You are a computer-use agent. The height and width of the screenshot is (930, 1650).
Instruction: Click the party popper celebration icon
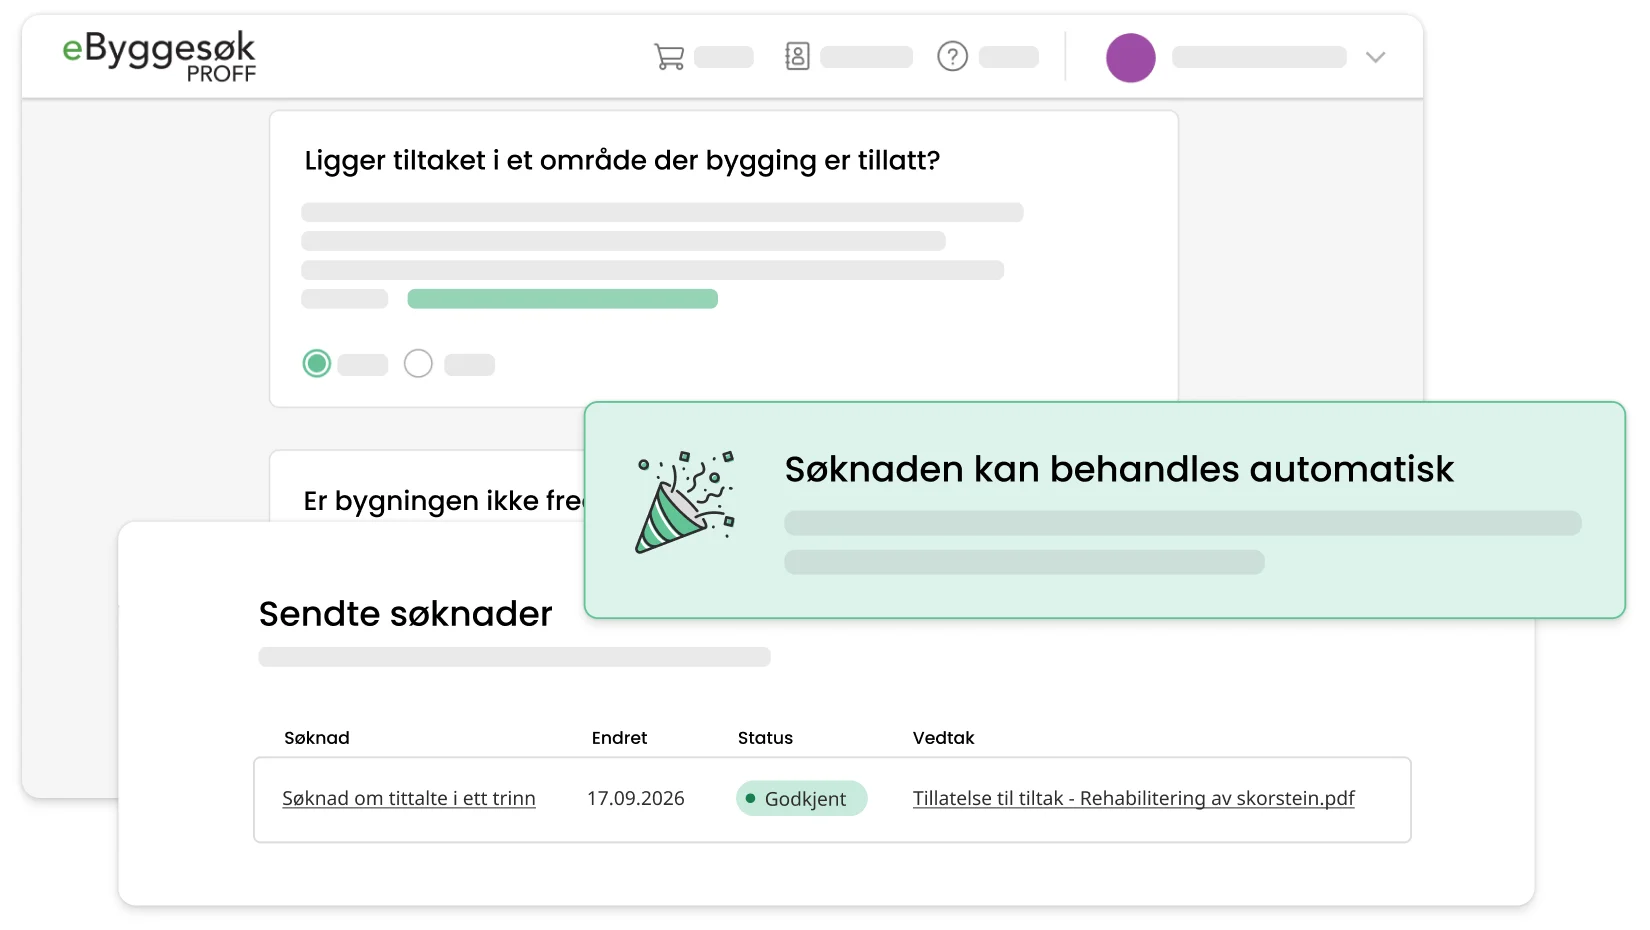coord(686,502)
